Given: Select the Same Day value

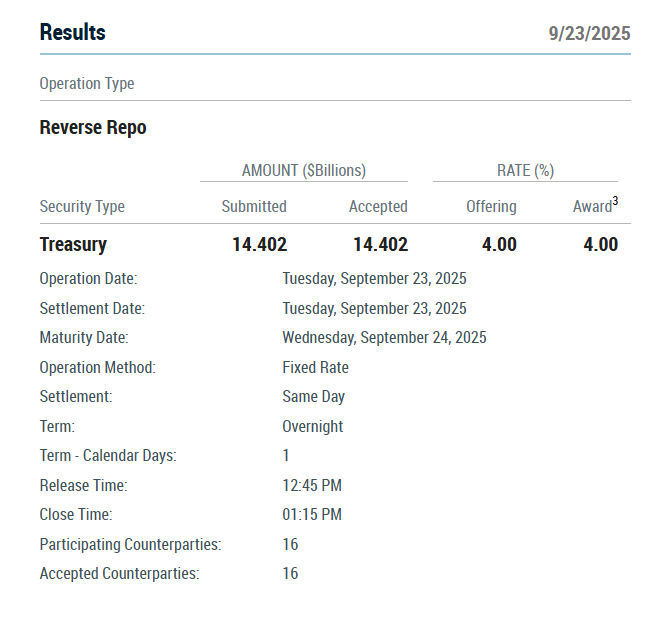Looking at the screenshot, I should (x=314, y=397).
